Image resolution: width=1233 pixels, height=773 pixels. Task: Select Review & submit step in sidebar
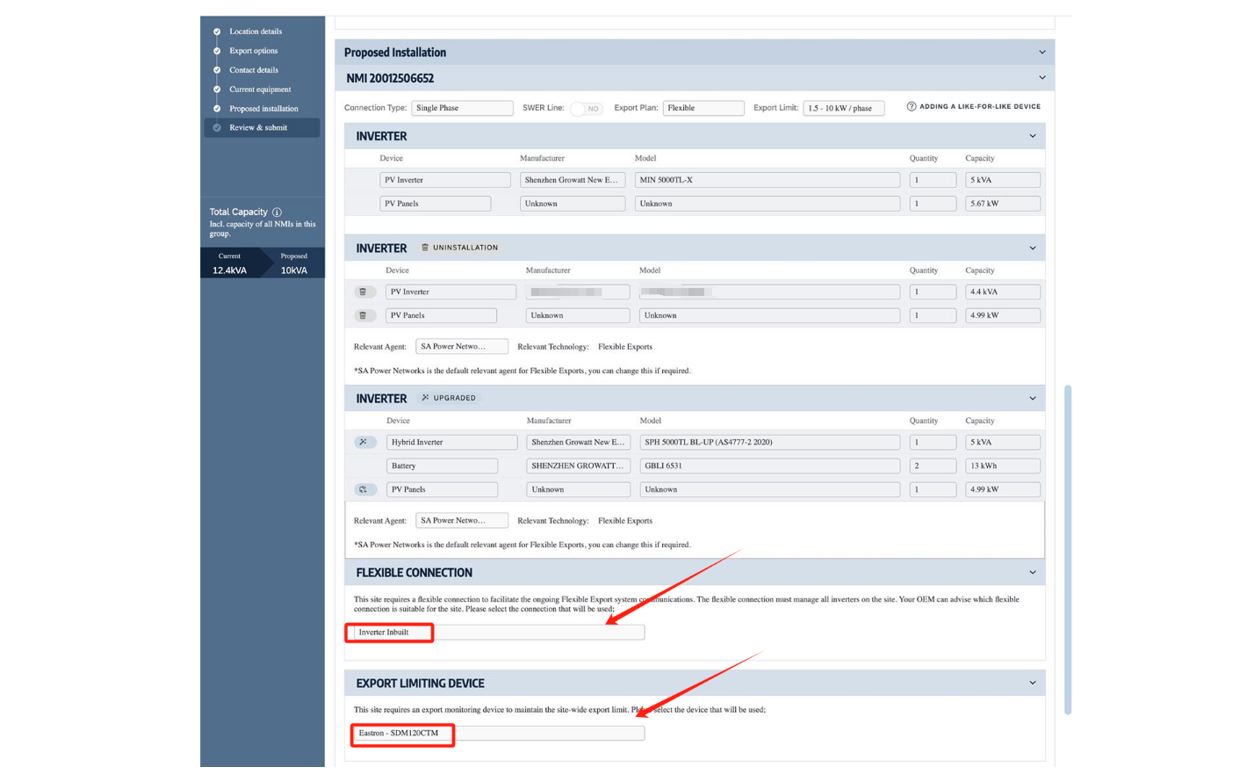(258, 128)
